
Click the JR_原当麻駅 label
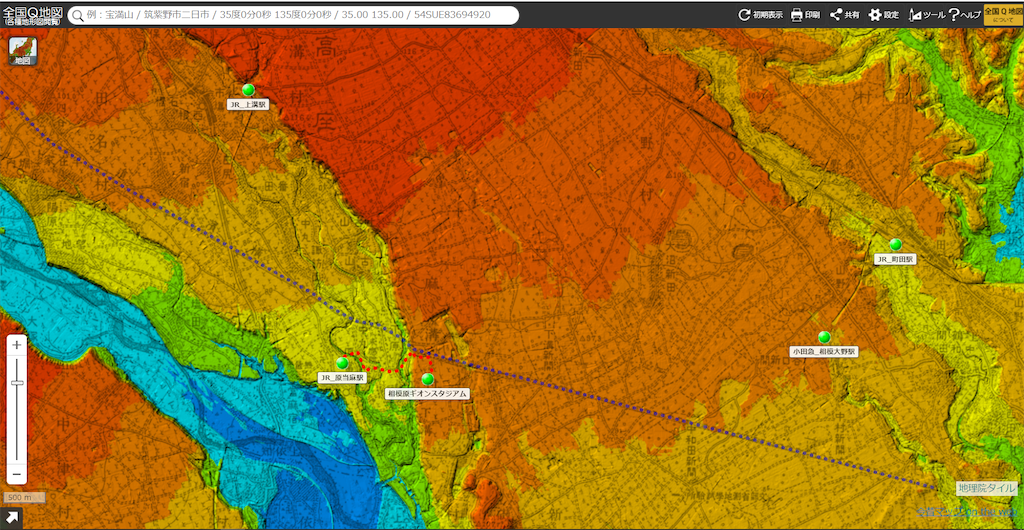coord(342,377)
